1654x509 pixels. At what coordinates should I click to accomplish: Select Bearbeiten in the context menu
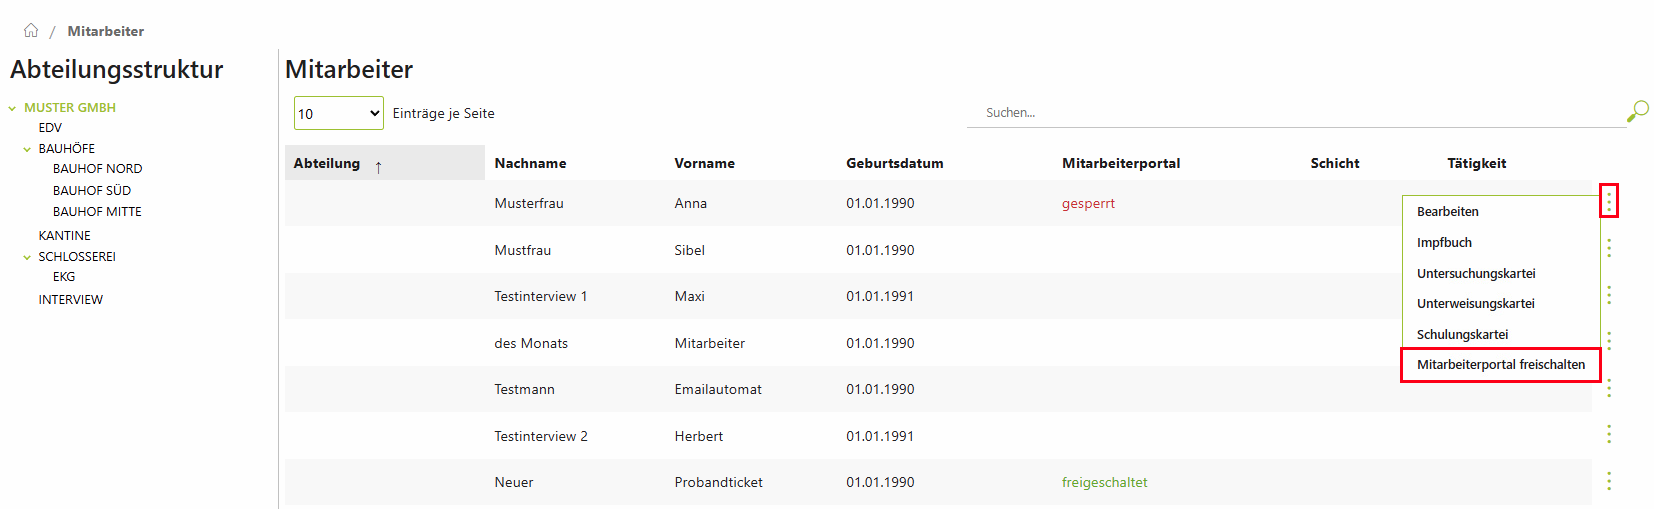point(1447,212)
